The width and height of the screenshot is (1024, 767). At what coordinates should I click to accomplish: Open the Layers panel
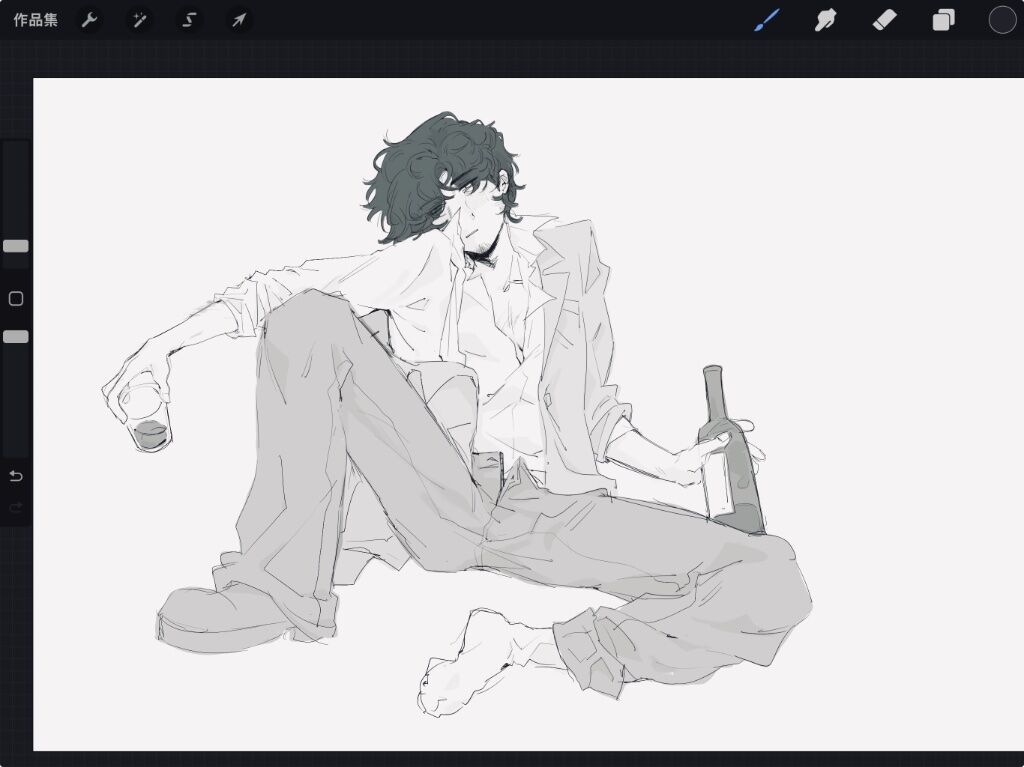[x=943, y=20]
